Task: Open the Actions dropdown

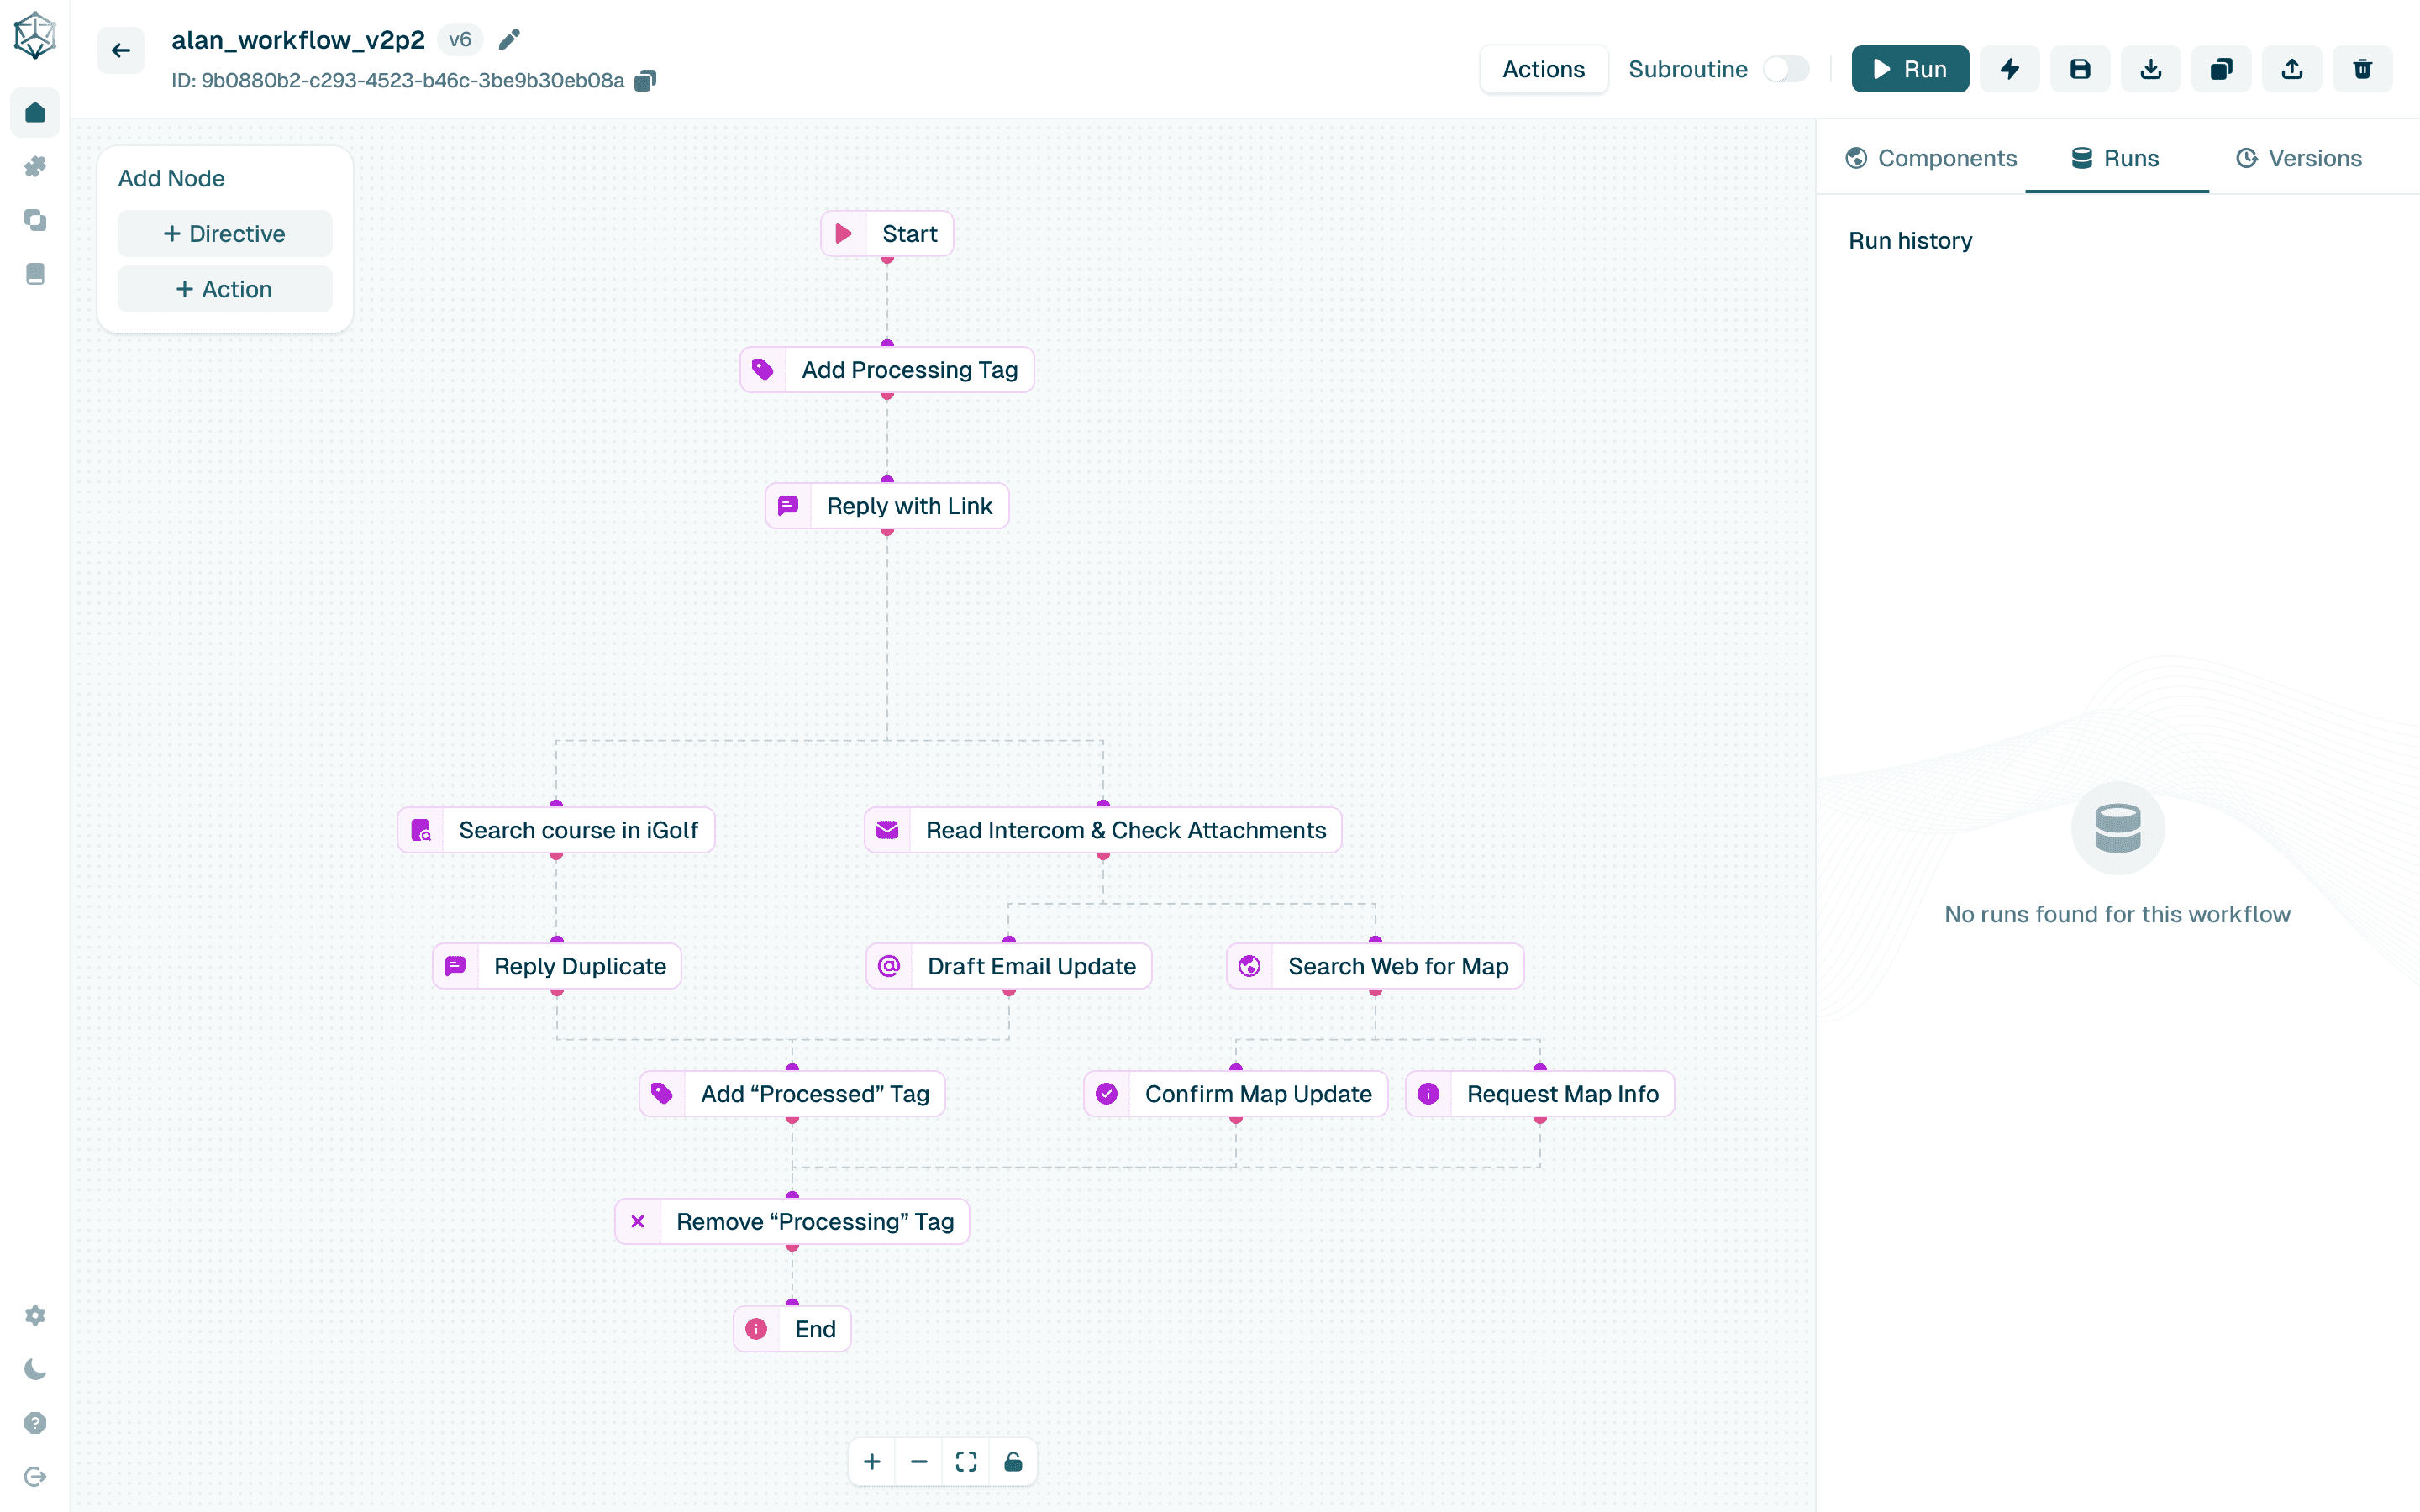Action: (x=1543, y=69)
